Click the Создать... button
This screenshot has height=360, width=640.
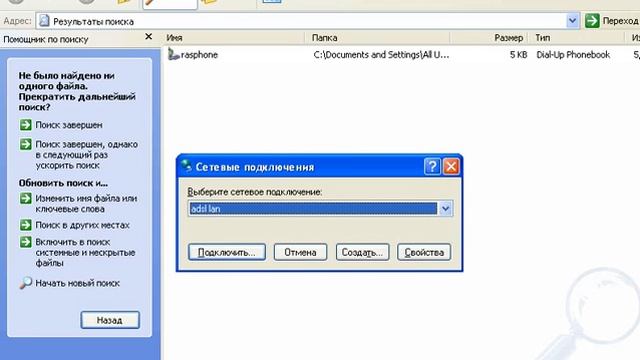click(362, 252)
